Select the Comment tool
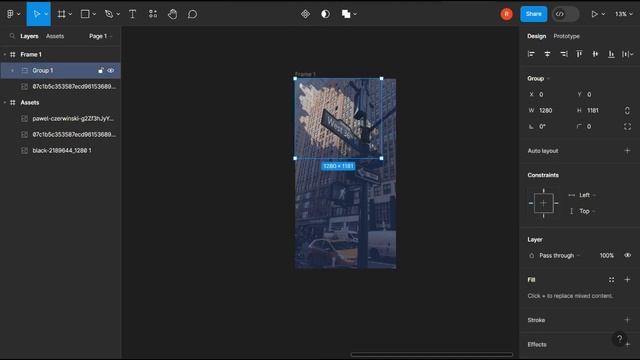The width and height of the screenshot is (640, 360). 192,14
